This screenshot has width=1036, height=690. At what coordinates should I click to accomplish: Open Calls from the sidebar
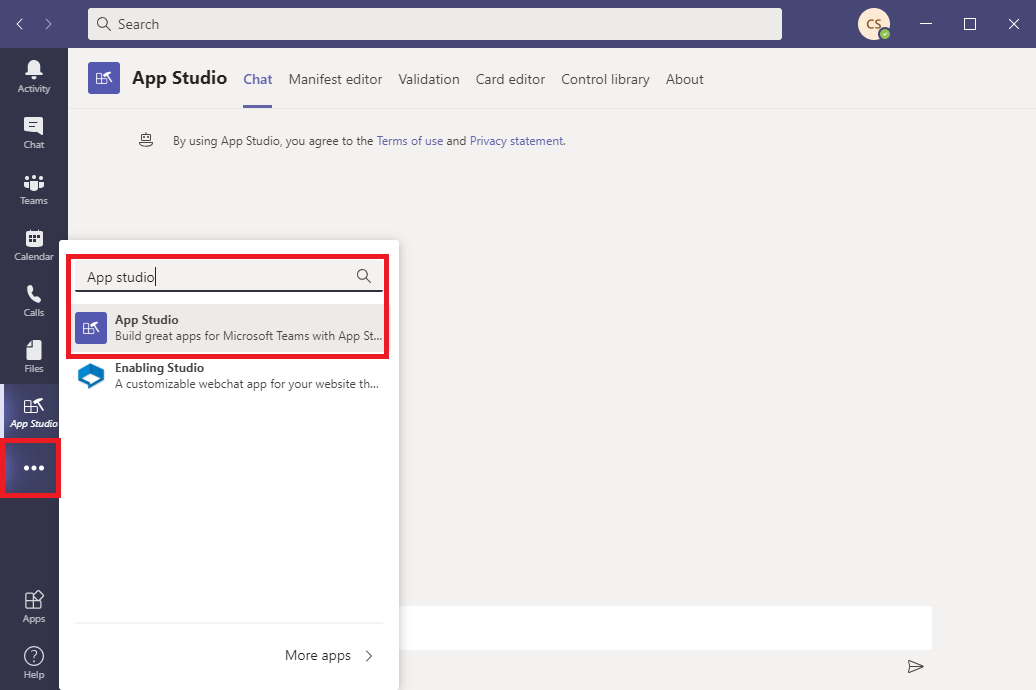pos(34,301)
